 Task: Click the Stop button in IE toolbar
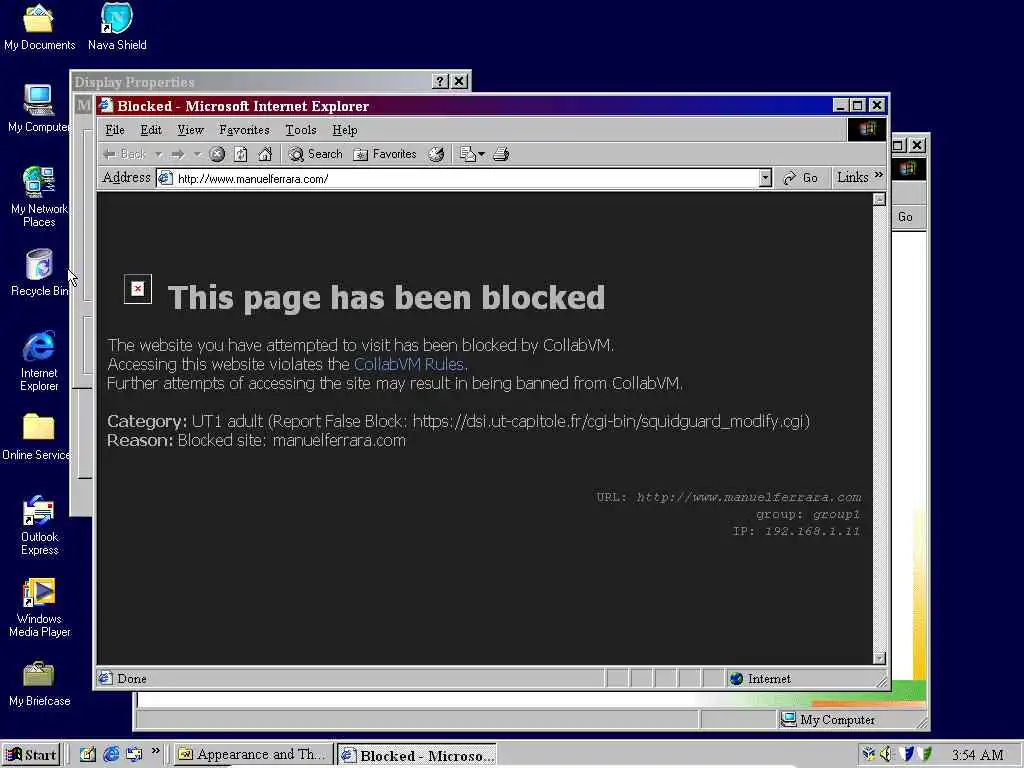pyautogui.click(x=217, y=154)
